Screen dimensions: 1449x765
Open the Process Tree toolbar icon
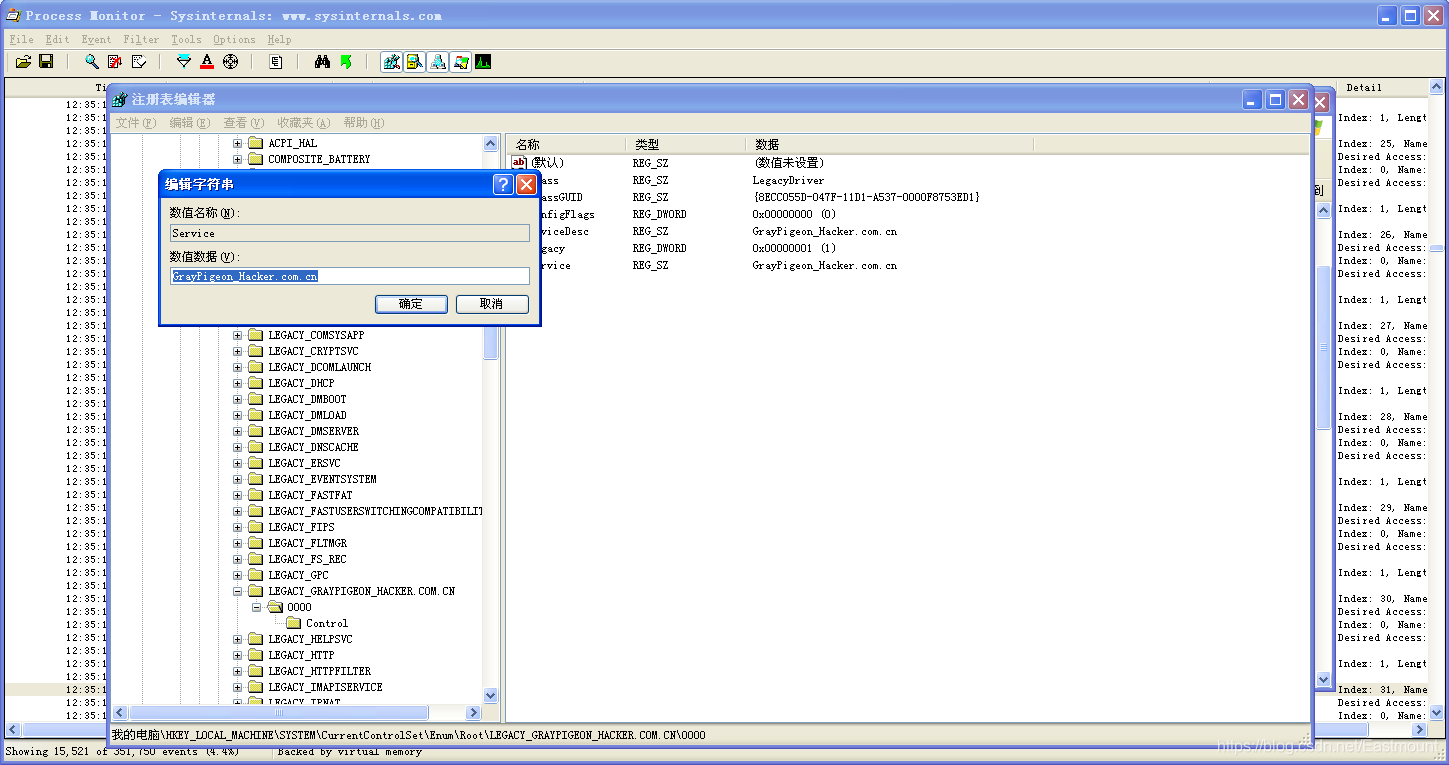(276, 62)
